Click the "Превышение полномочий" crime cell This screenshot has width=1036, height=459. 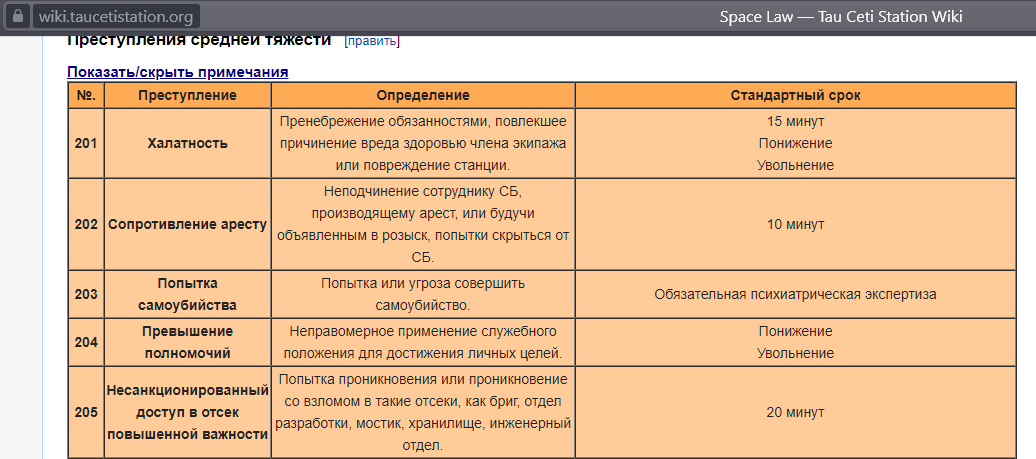coord(187,342)
